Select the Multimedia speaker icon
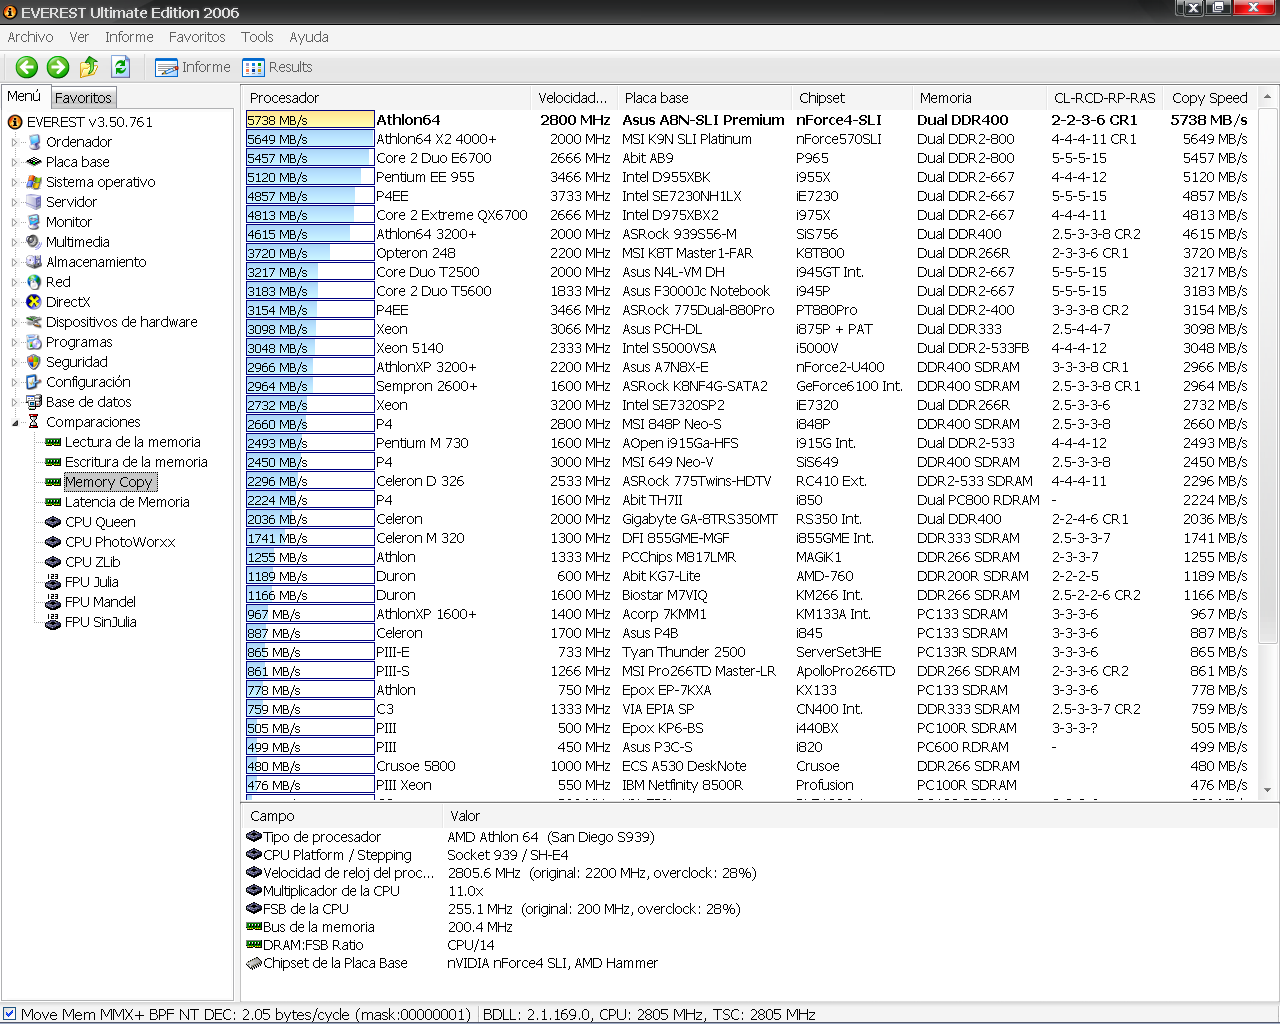The image size is (1280, 1024). tap(34, 242)
